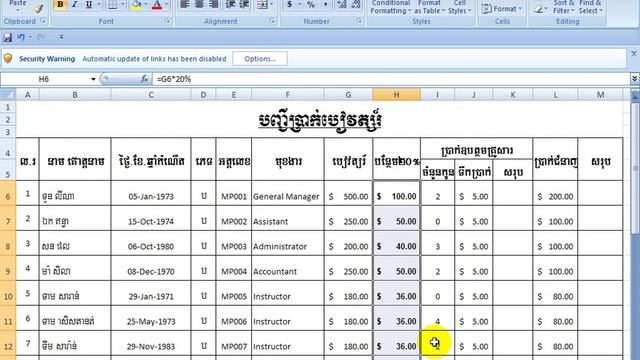Apply Percent Style number format

pos(311,4)
